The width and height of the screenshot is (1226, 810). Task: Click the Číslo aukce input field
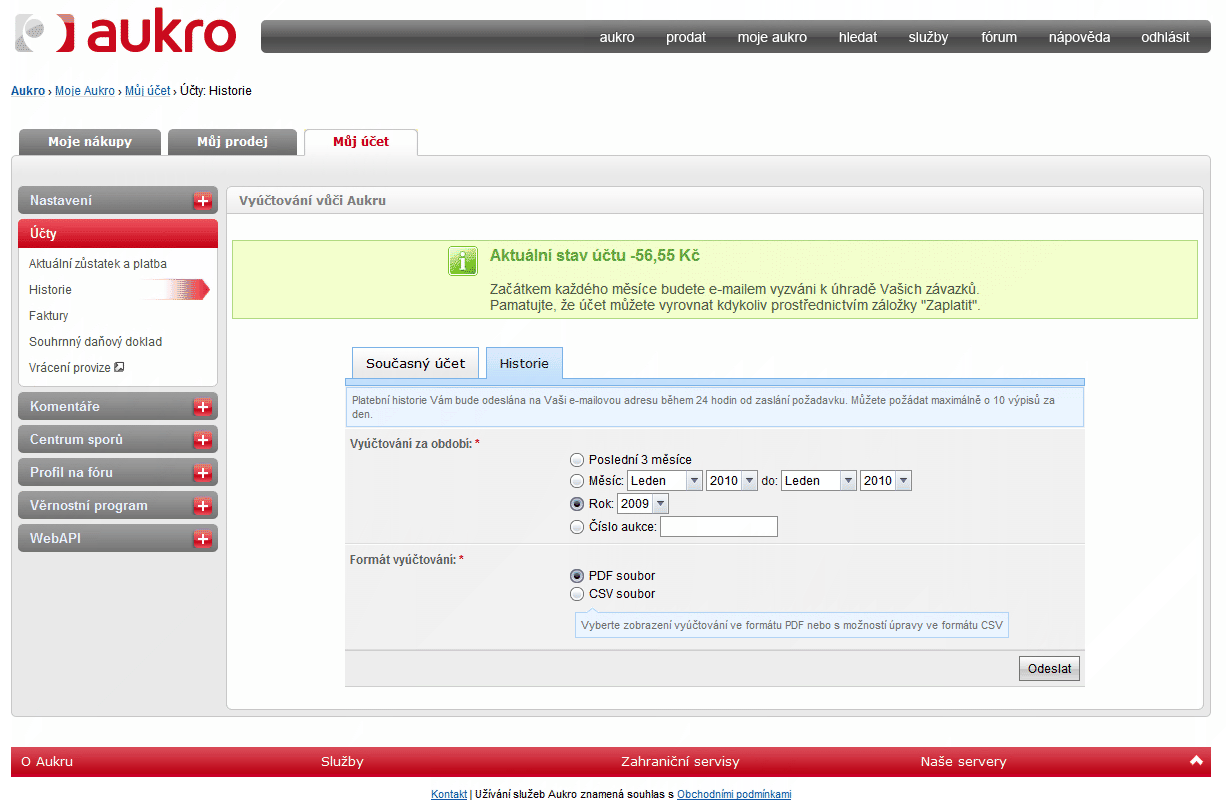point(719,527)
